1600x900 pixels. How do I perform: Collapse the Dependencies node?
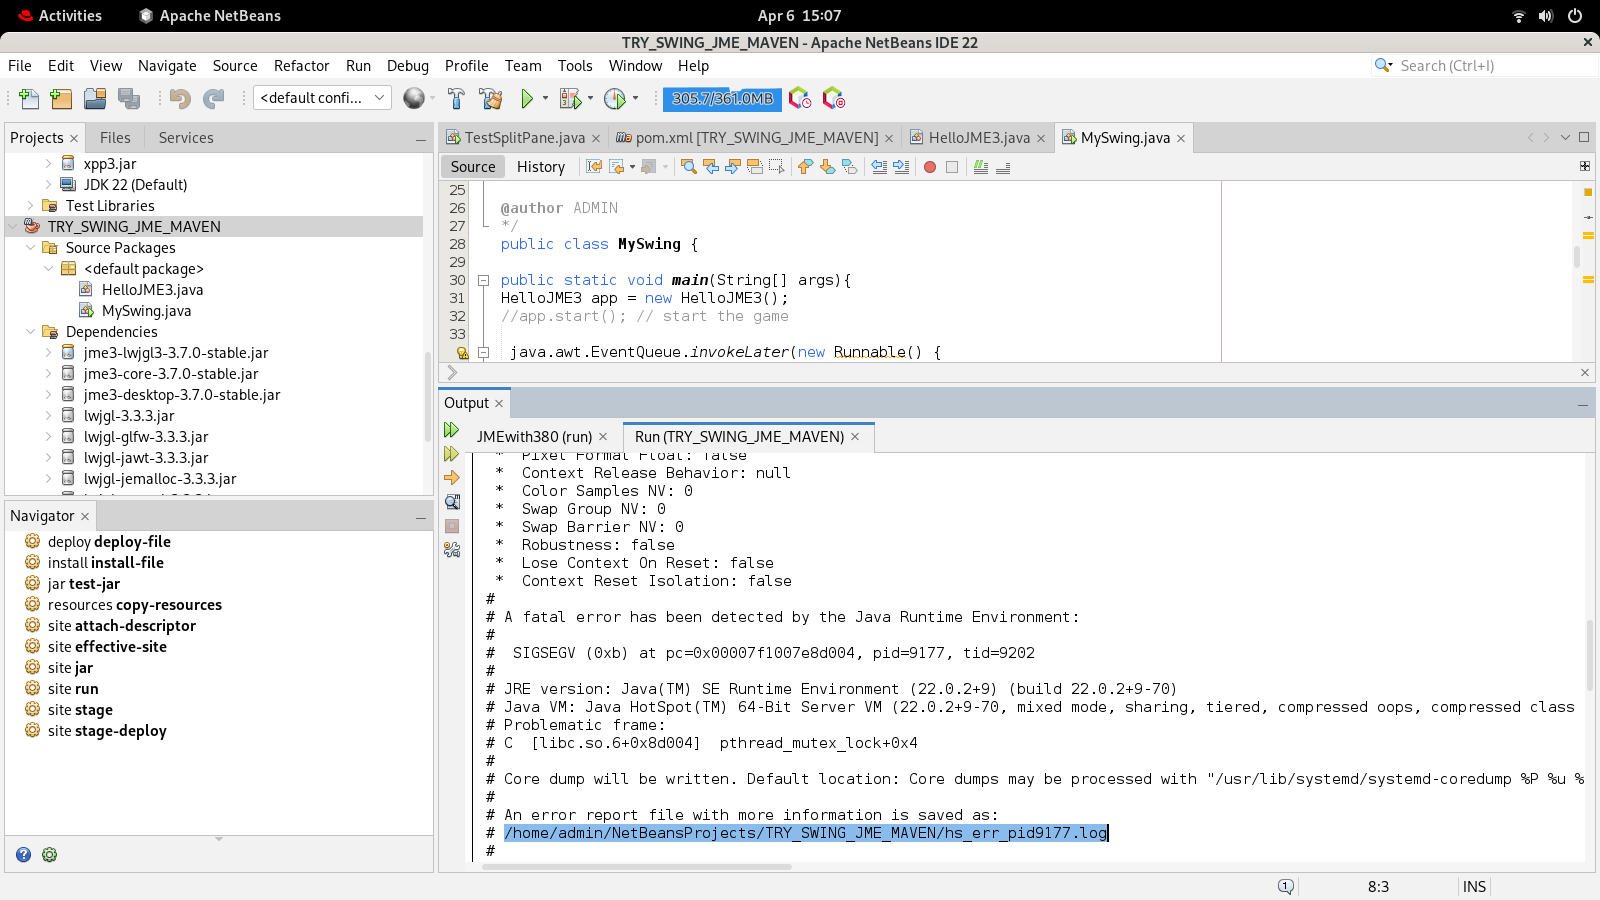[31, 332]
